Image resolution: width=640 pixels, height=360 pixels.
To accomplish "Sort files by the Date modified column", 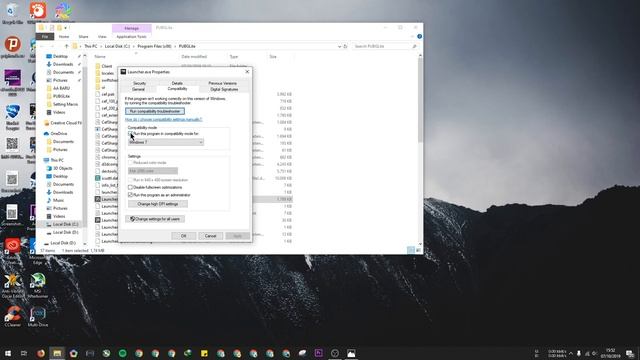I will (x=194, y=57).
